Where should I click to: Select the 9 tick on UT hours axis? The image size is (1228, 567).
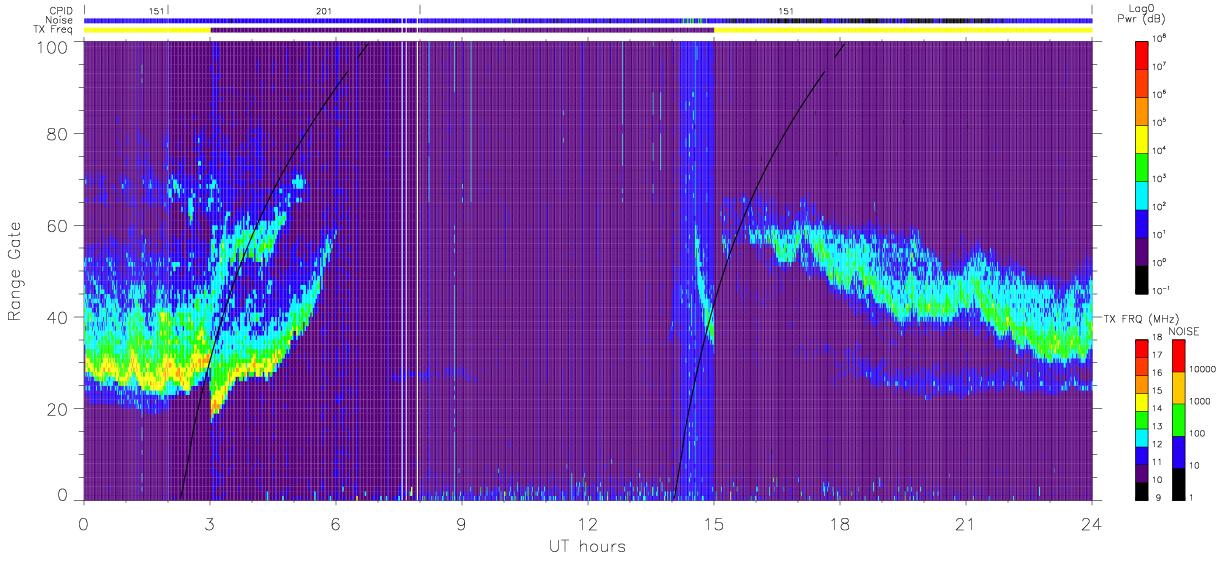461,524
